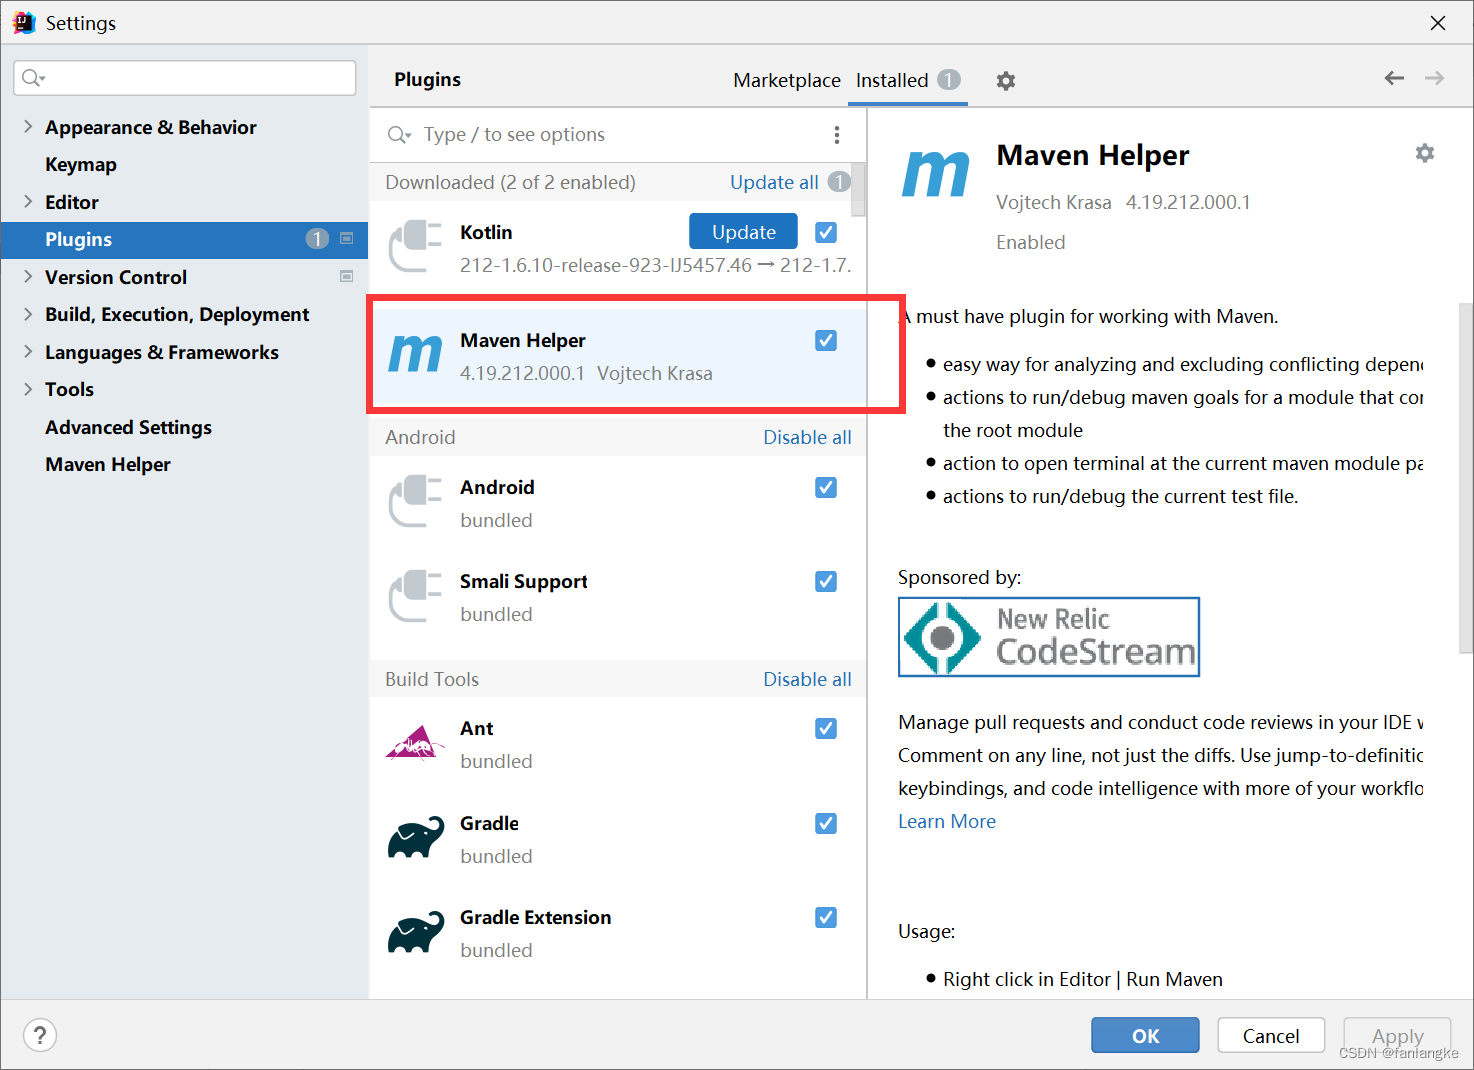Click the Installed tab update badge
Viewport: 1474px width, 1070px height.
[x=949, y=80]
